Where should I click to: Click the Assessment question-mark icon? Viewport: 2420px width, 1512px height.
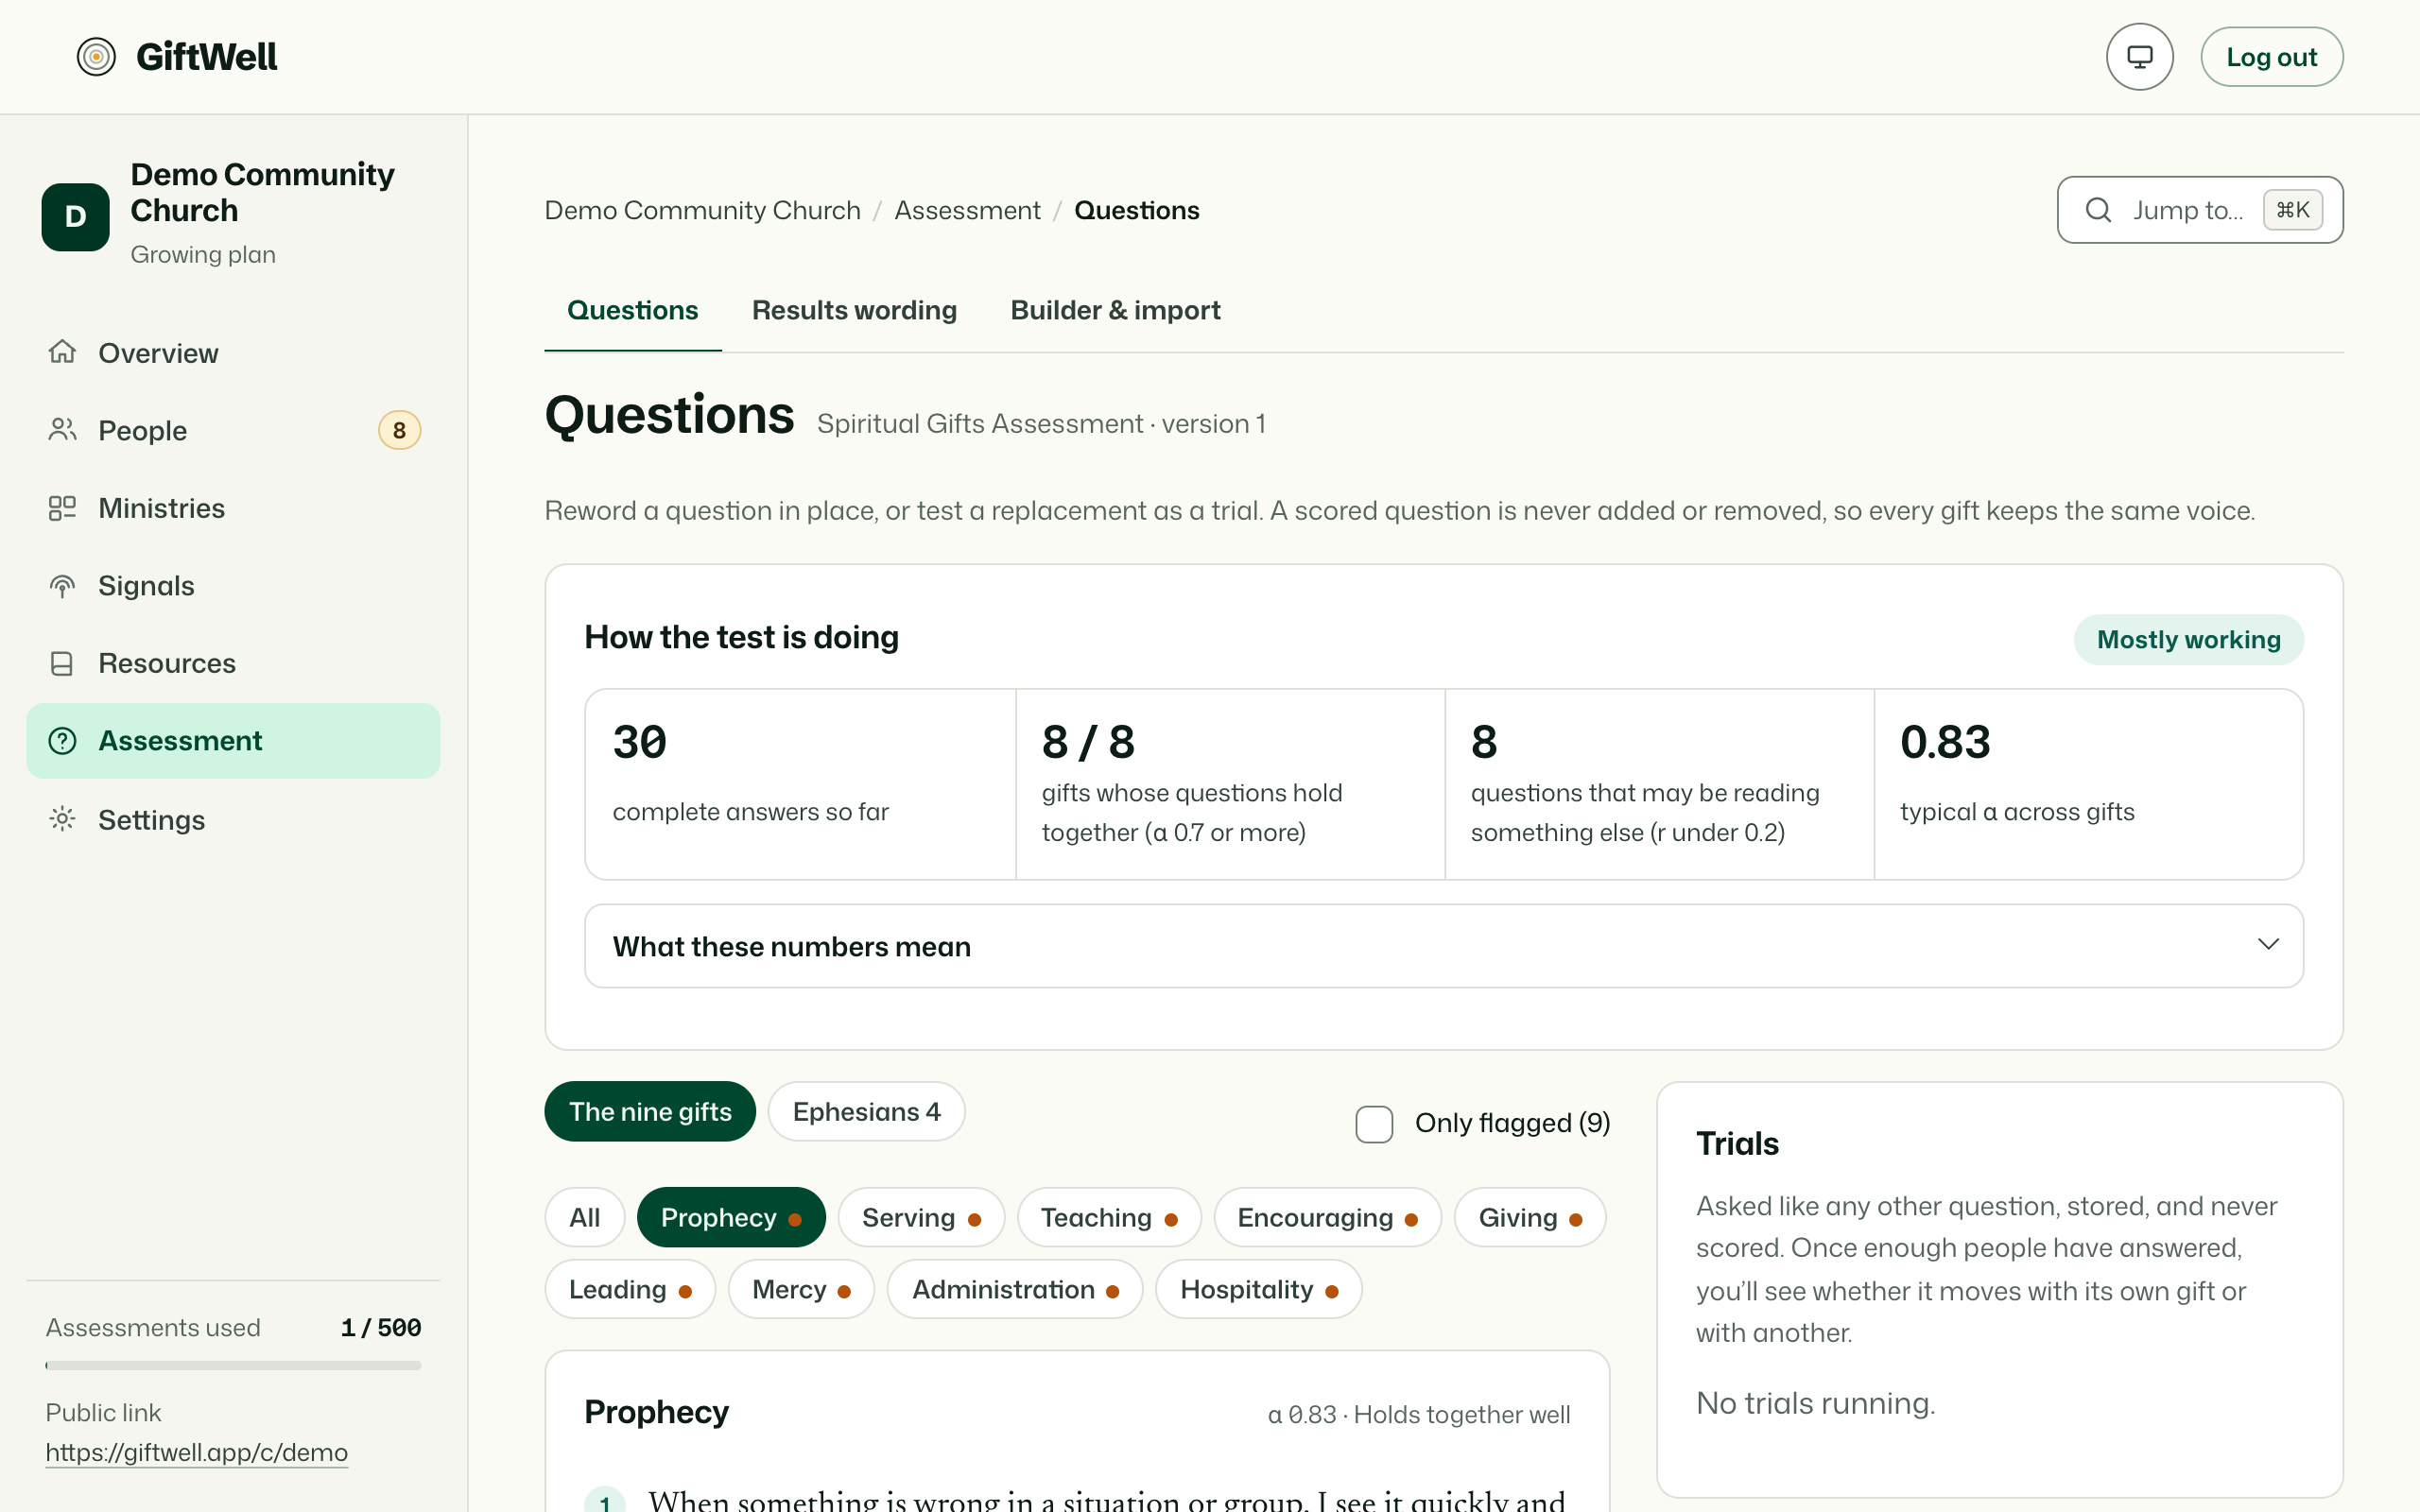click(62, 741)
